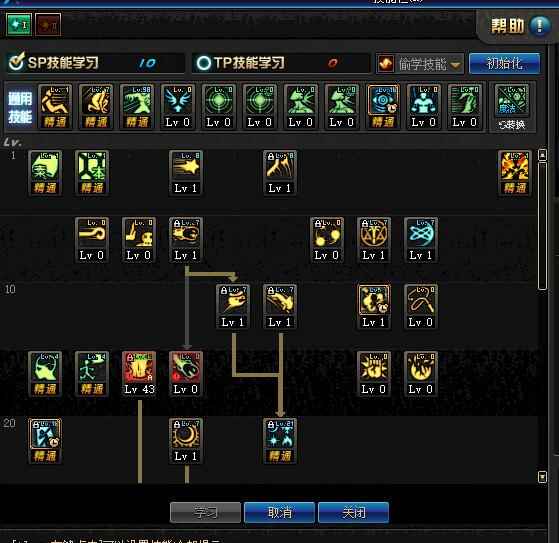
Task: Click the scrollbar up arrow in skill tree
Action: (x=542, y=155)
